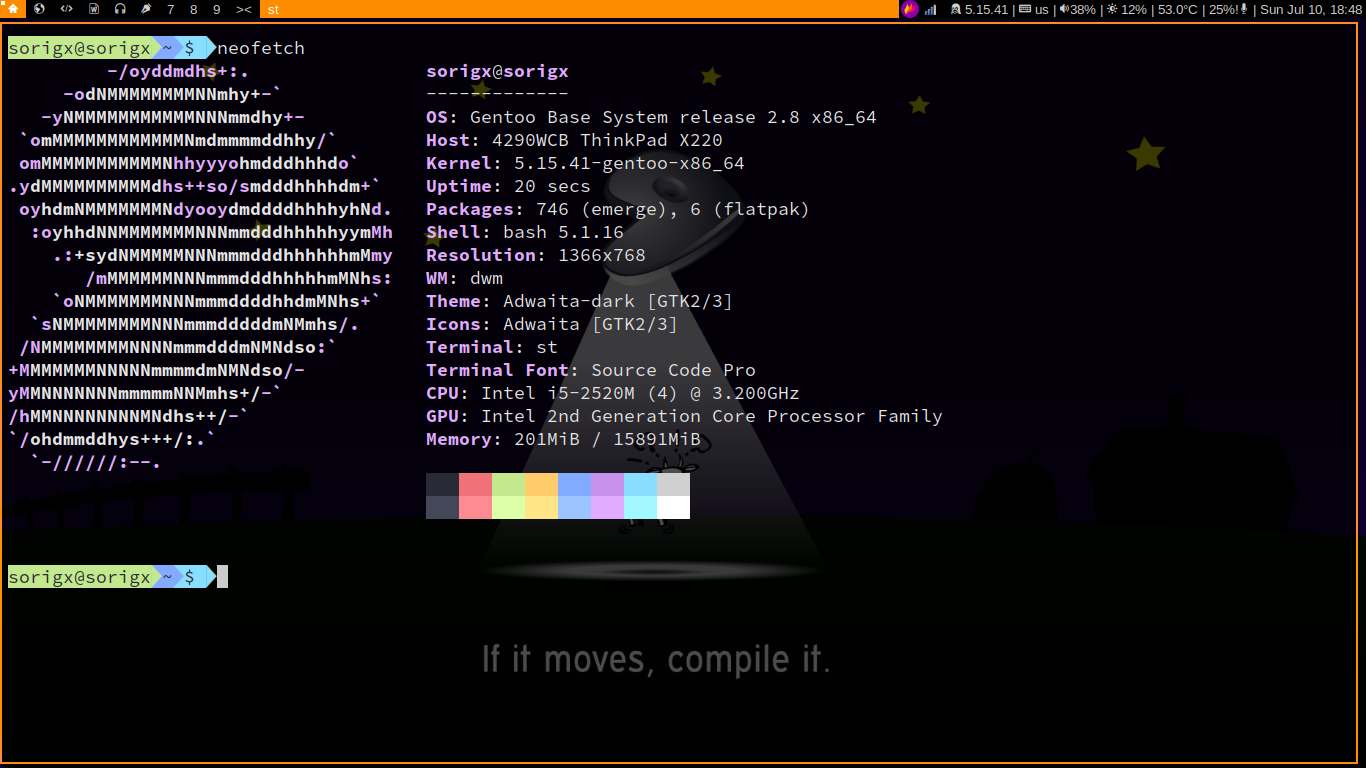Click the microphone status icon

pyautogui.click(x=1244, y=10)
